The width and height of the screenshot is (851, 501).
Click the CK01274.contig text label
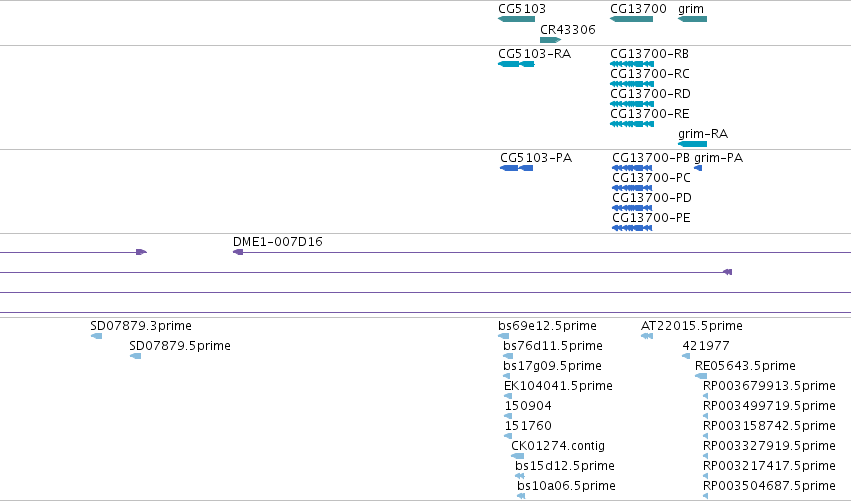coord(558,446)
